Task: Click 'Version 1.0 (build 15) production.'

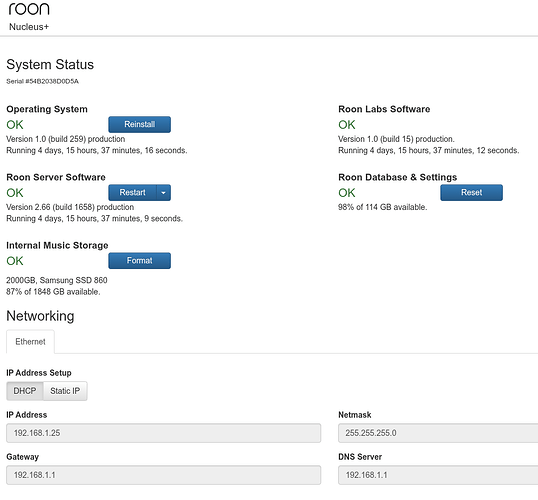Action: [x=396, y=139]
